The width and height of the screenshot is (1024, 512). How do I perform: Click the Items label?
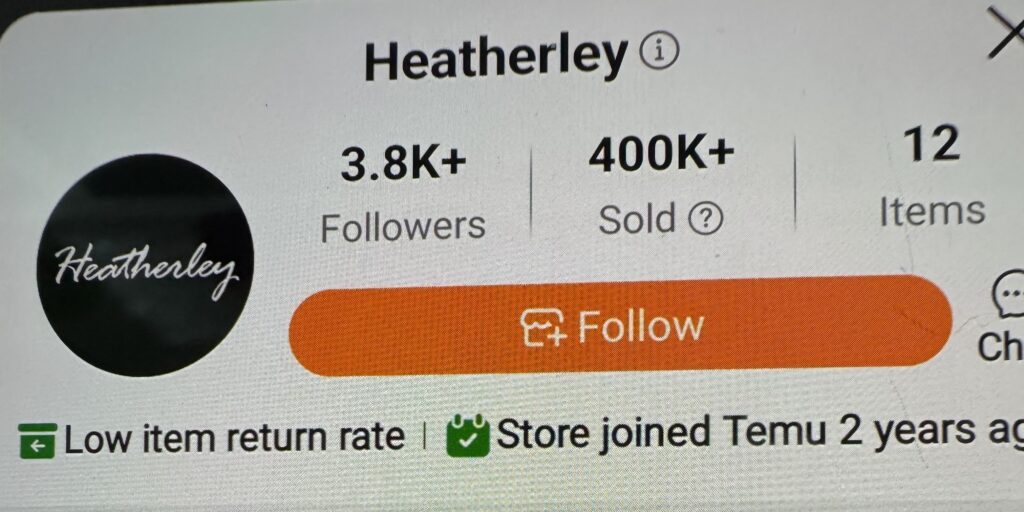point(932,212)
